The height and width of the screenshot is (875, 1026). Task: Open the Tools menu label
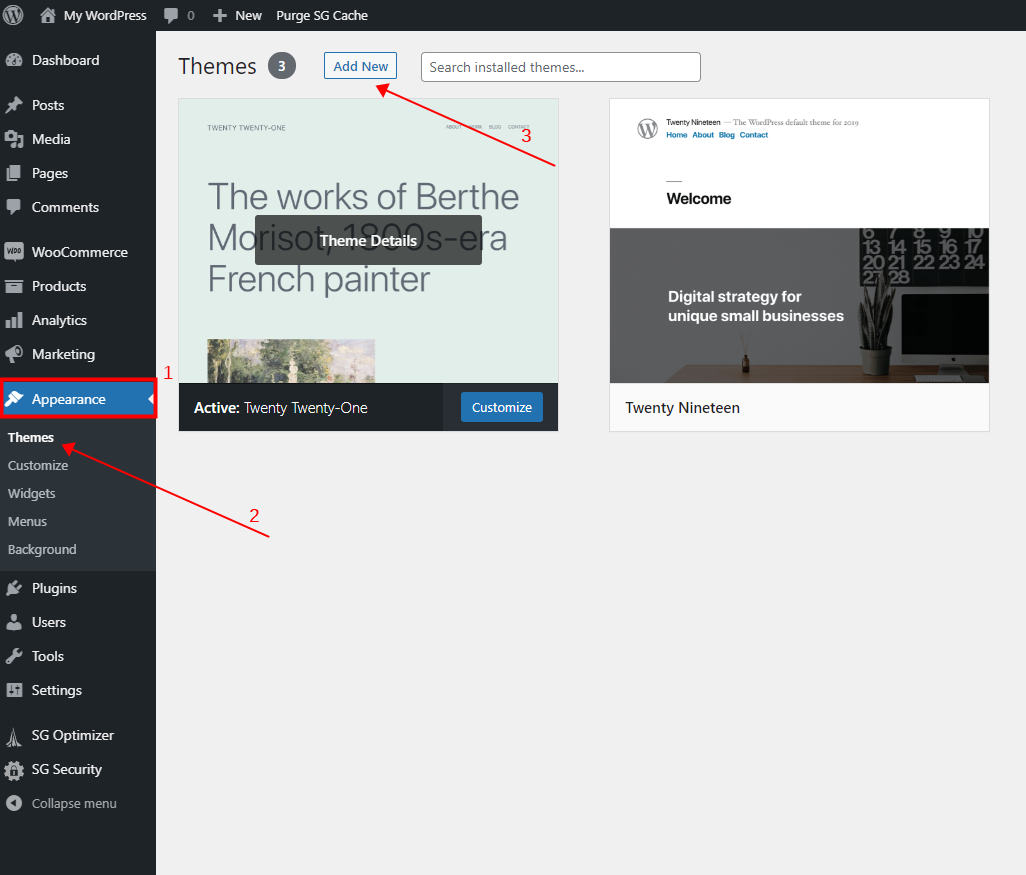click(x=48, y=656)
